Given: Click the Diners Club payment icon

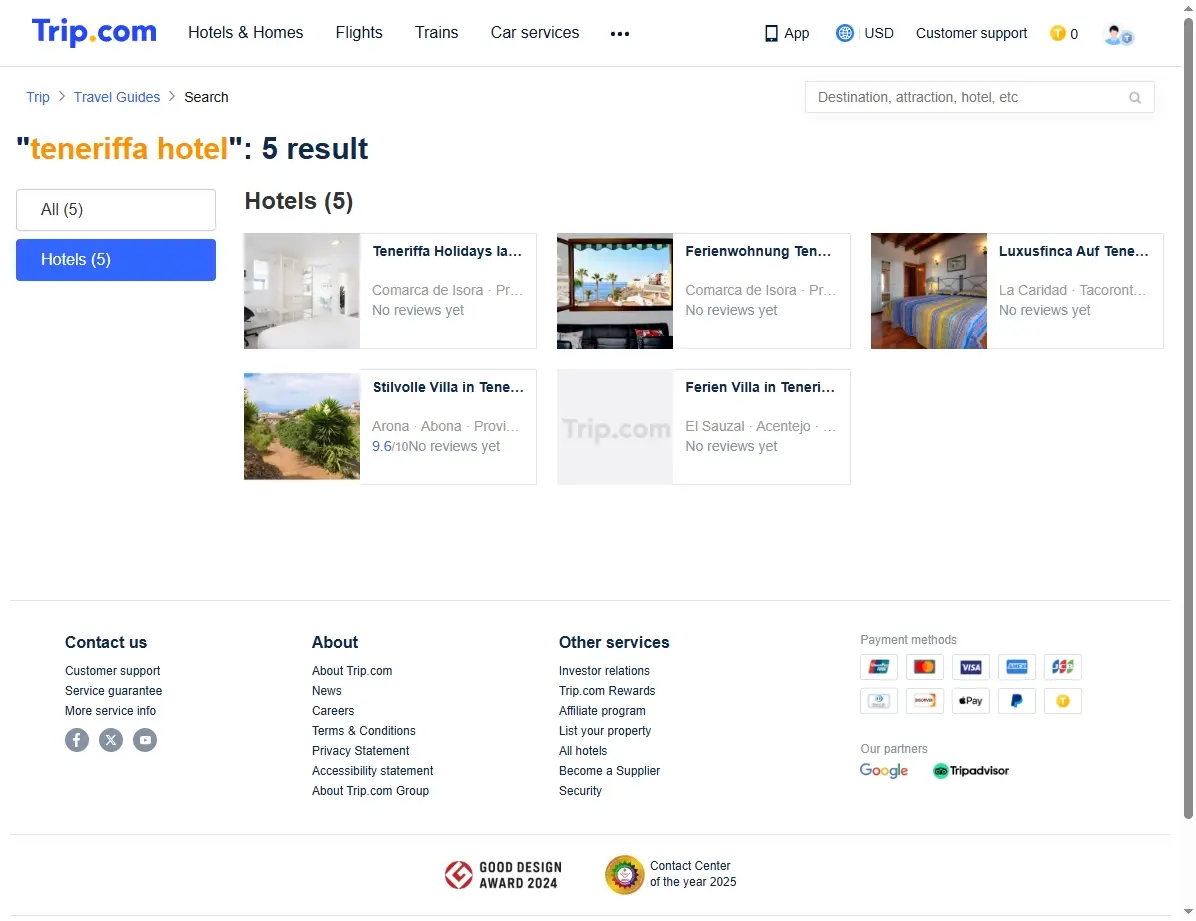Looking at the screenshot, I should [879, 700].
